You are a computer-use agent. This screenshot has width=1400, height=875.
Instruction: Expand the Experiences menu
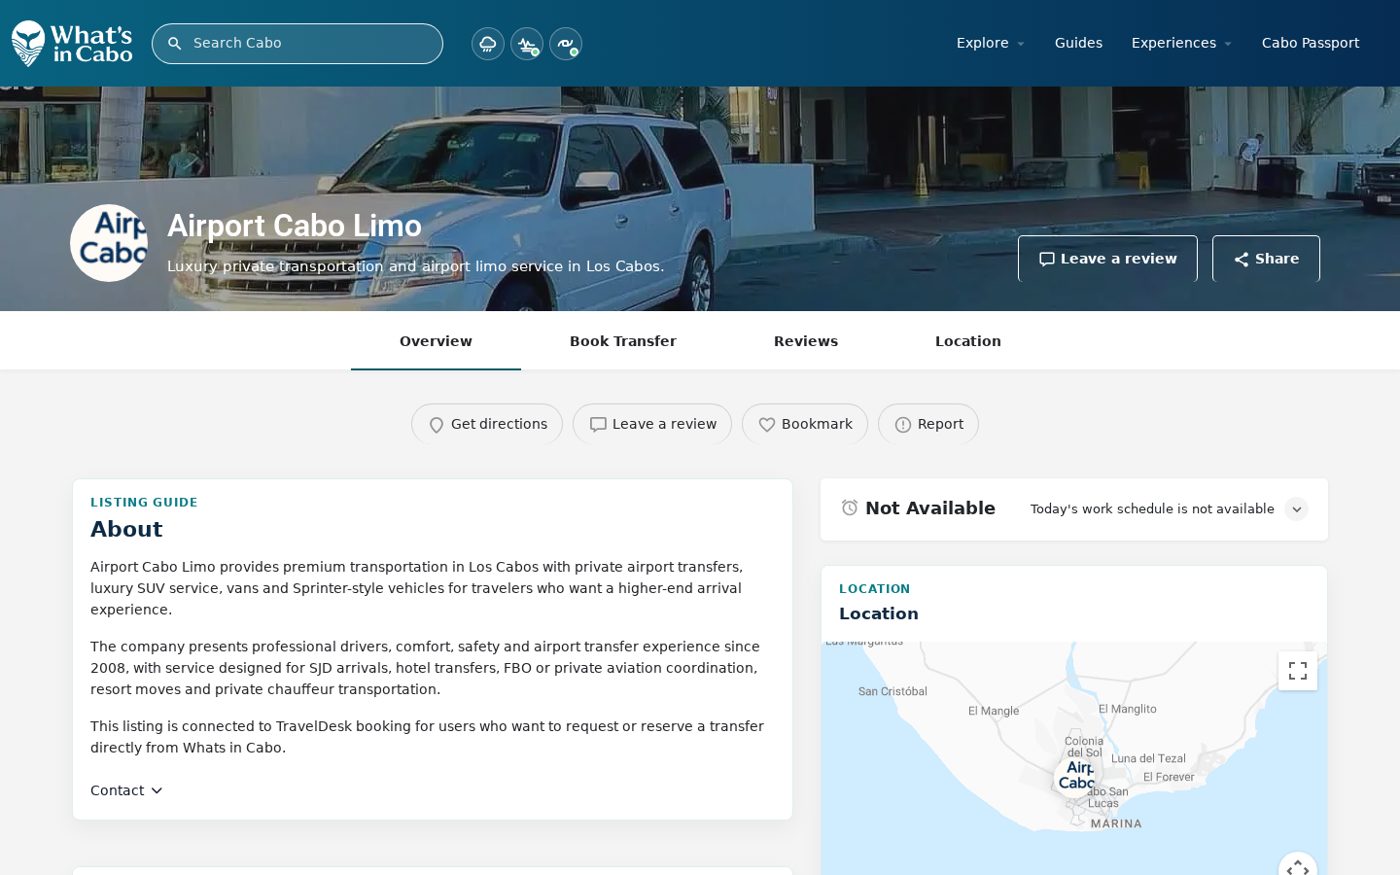coord(1181,43)
